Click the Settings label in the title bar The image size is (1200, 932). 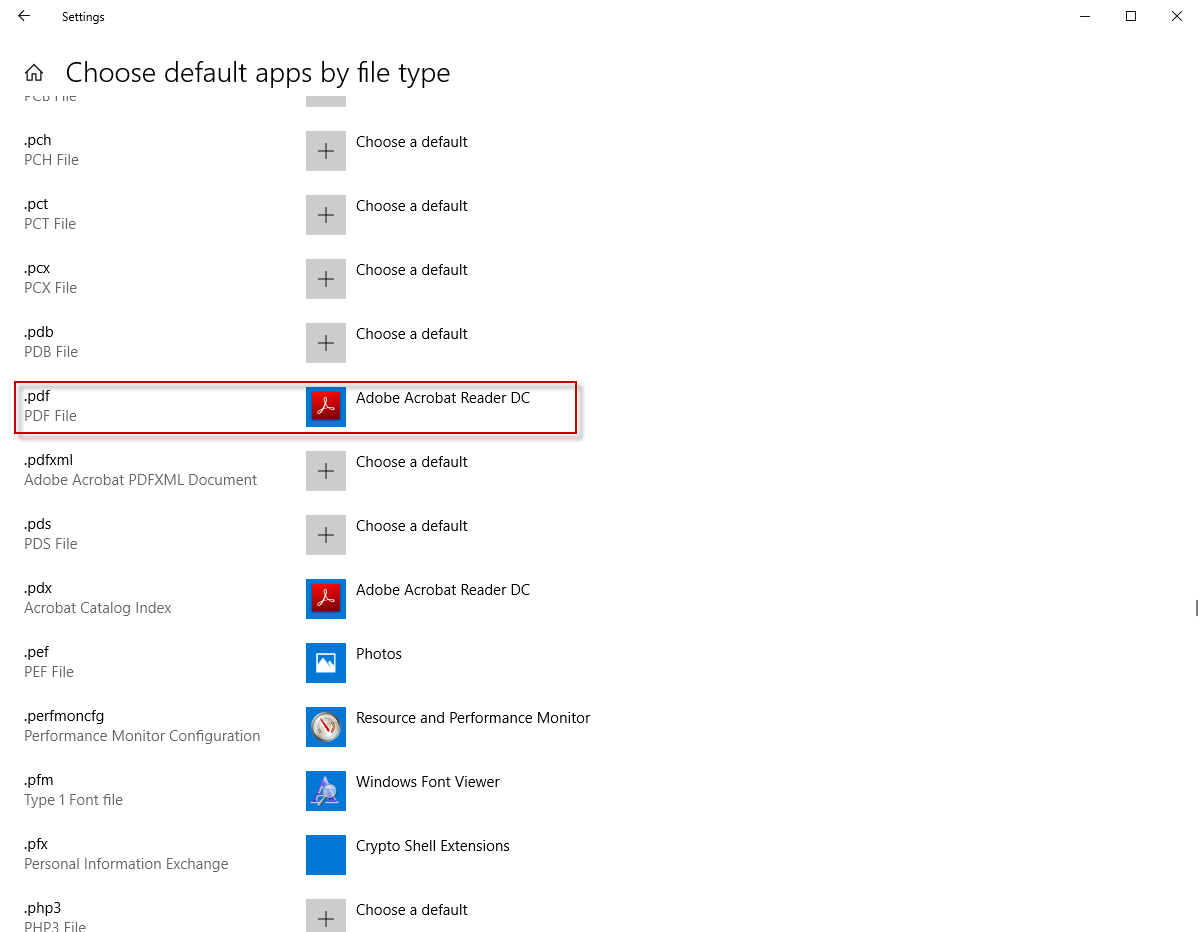(x=83, y=16)
